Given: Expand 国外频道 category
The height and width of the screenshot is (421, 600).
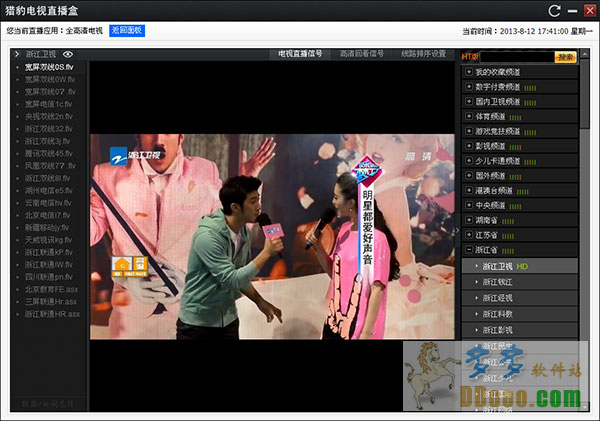Looking at the screenshot, I should pos(520,176).
